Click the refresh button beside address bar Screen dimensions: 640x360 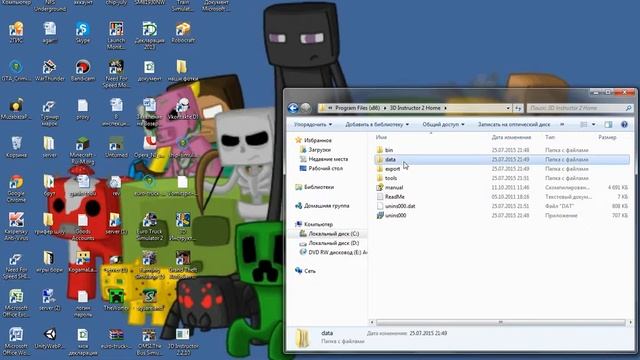coord(518,108)
